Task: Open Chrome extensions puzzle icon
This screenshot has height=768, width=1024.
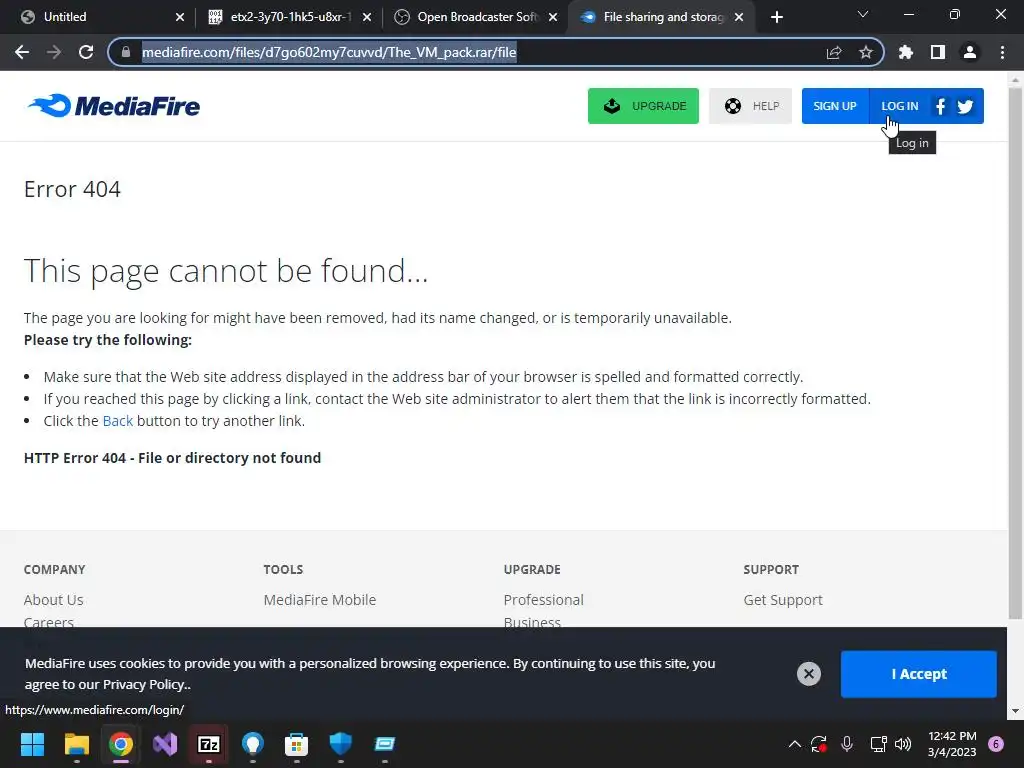Action: [906, 52]
